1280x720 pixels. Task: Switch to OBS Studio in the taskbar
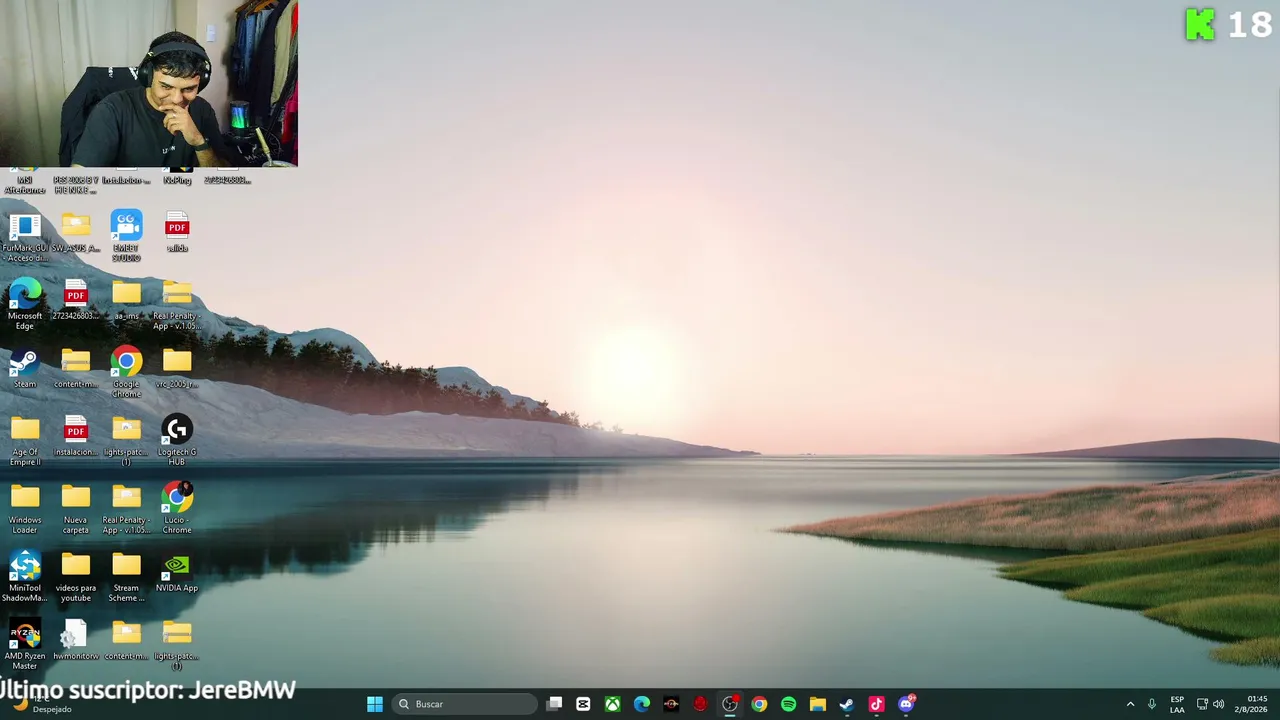click(730, 704)
